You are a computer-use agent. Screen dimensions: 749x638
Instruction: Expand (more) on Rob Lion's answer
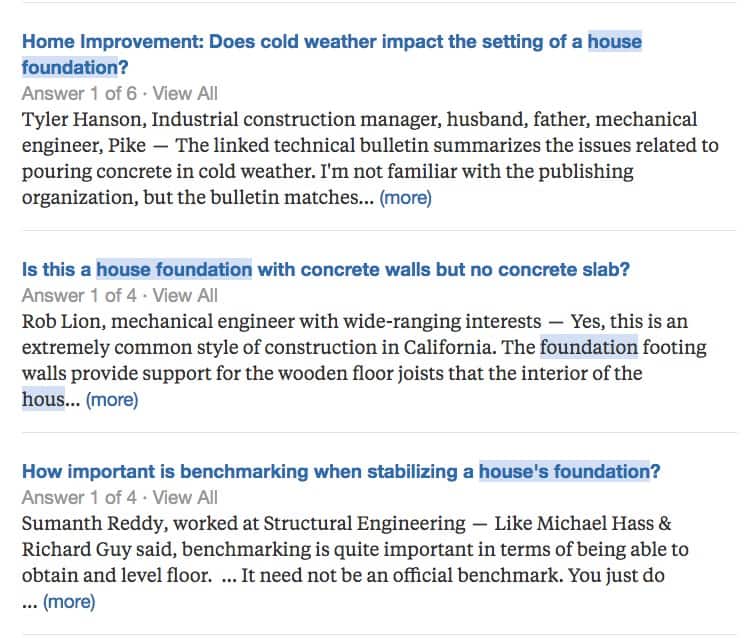[x=112, y=400]
